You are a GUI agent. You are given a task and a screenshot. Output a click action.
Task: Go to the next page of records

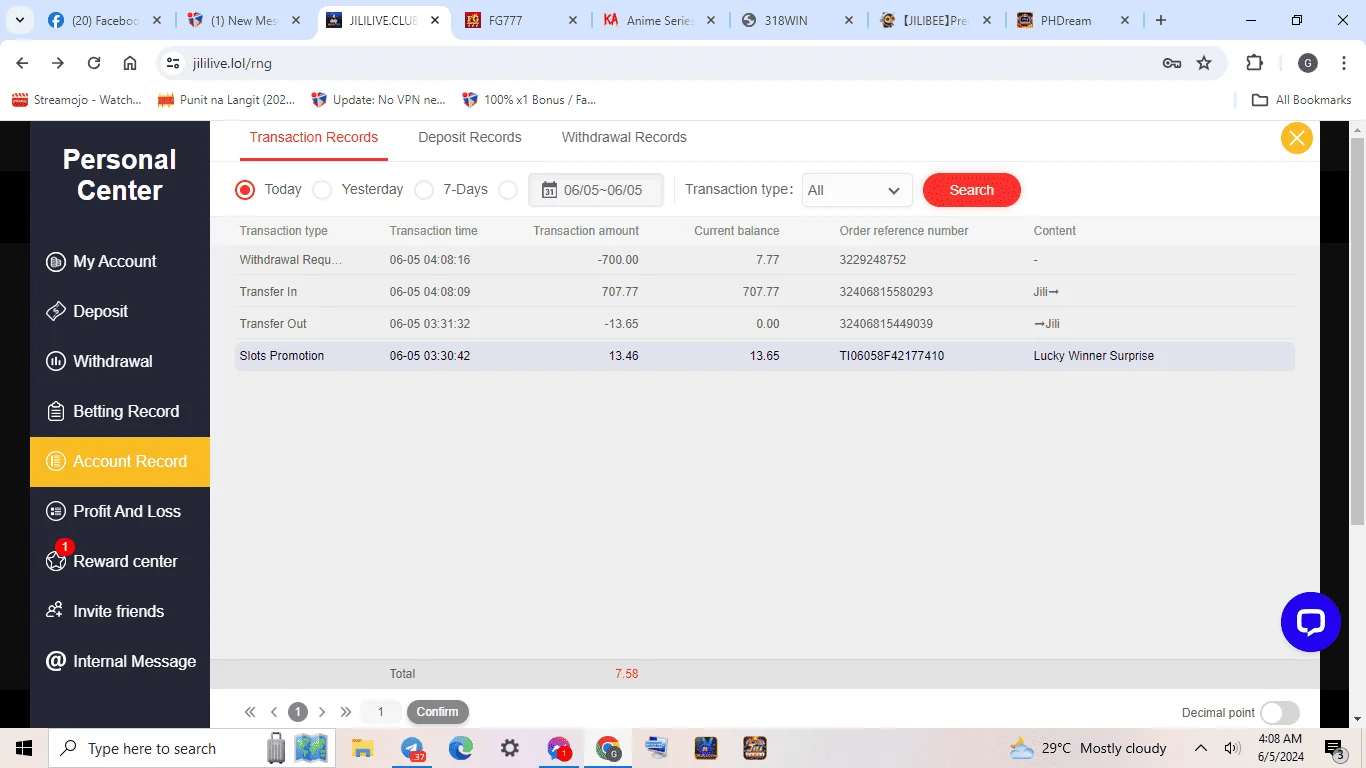coord(322,712)
